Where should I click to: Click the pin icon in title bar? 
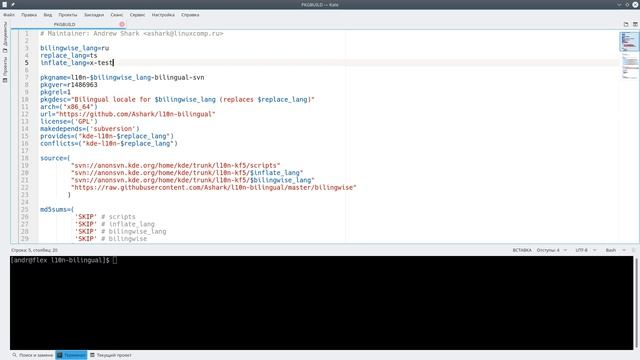coord(13,4)
